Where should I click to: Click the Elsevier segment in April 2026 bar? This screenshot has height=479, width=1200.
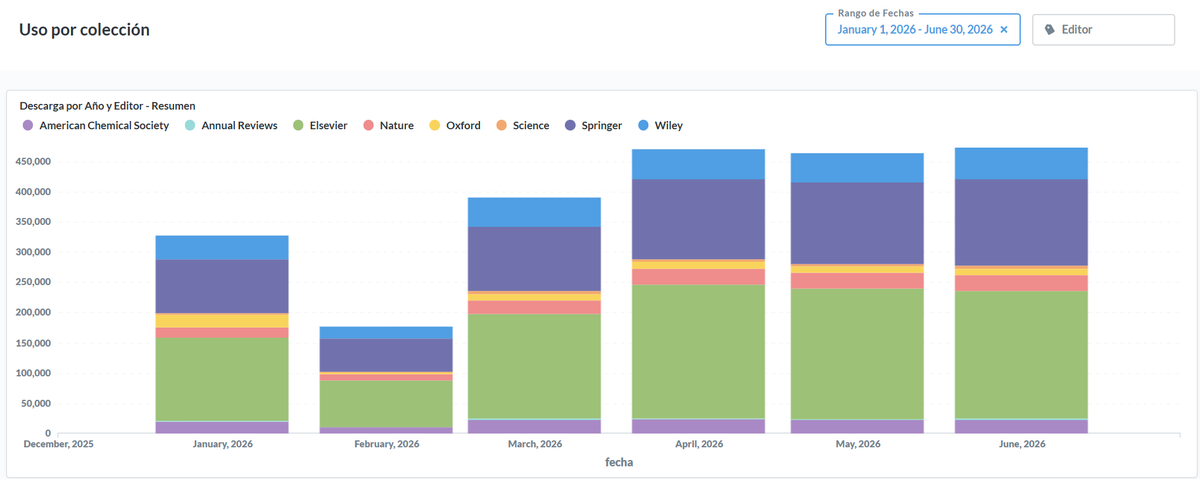pyautogui.click(x=698, y=352)
